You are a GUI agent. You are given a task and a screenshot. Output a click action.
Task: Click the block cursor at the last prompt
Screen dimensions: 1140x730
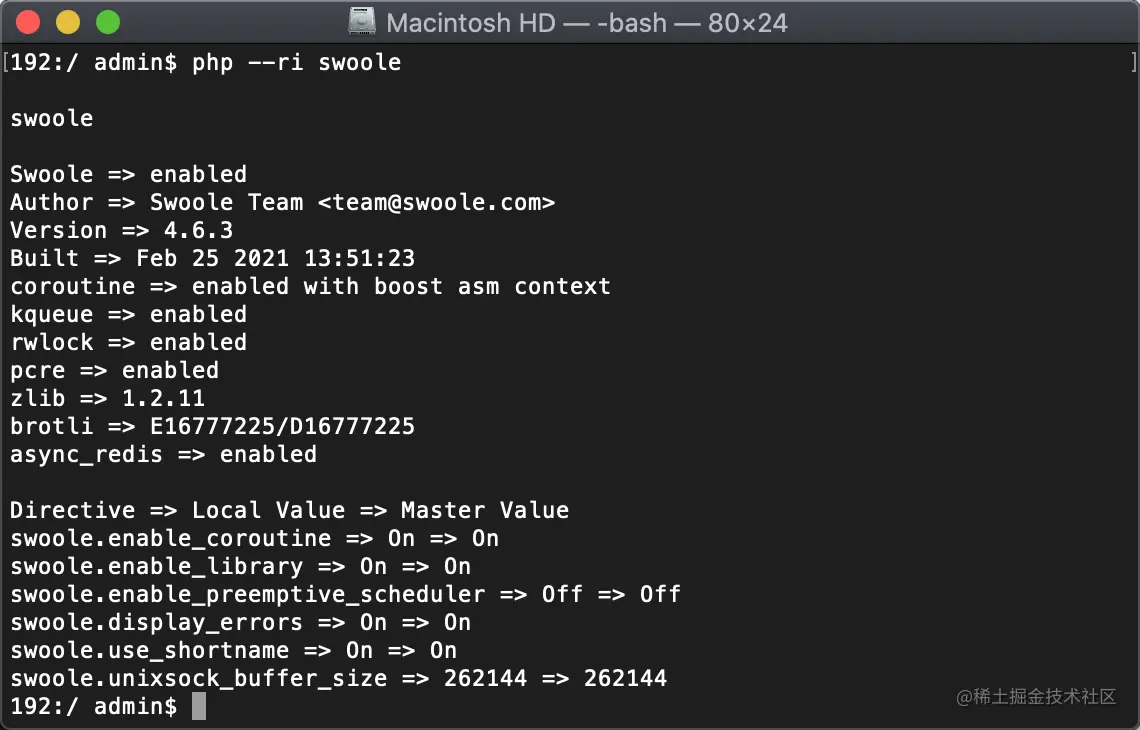click(x=199, y=707)
